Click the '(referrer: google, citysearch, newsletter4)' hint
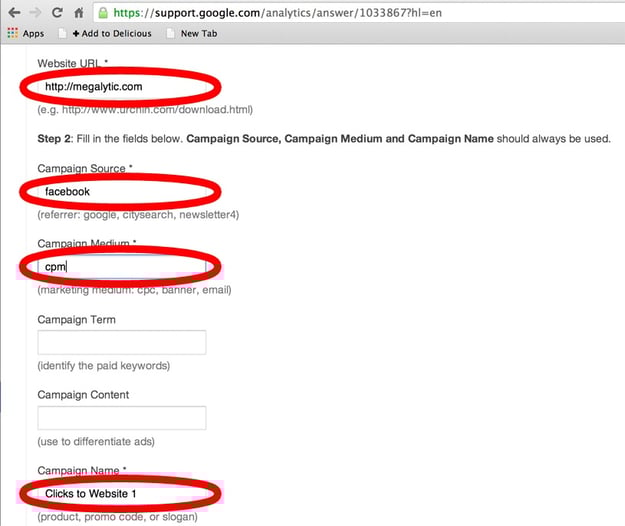This screenshot has height=526, width=625. [138, 214]
